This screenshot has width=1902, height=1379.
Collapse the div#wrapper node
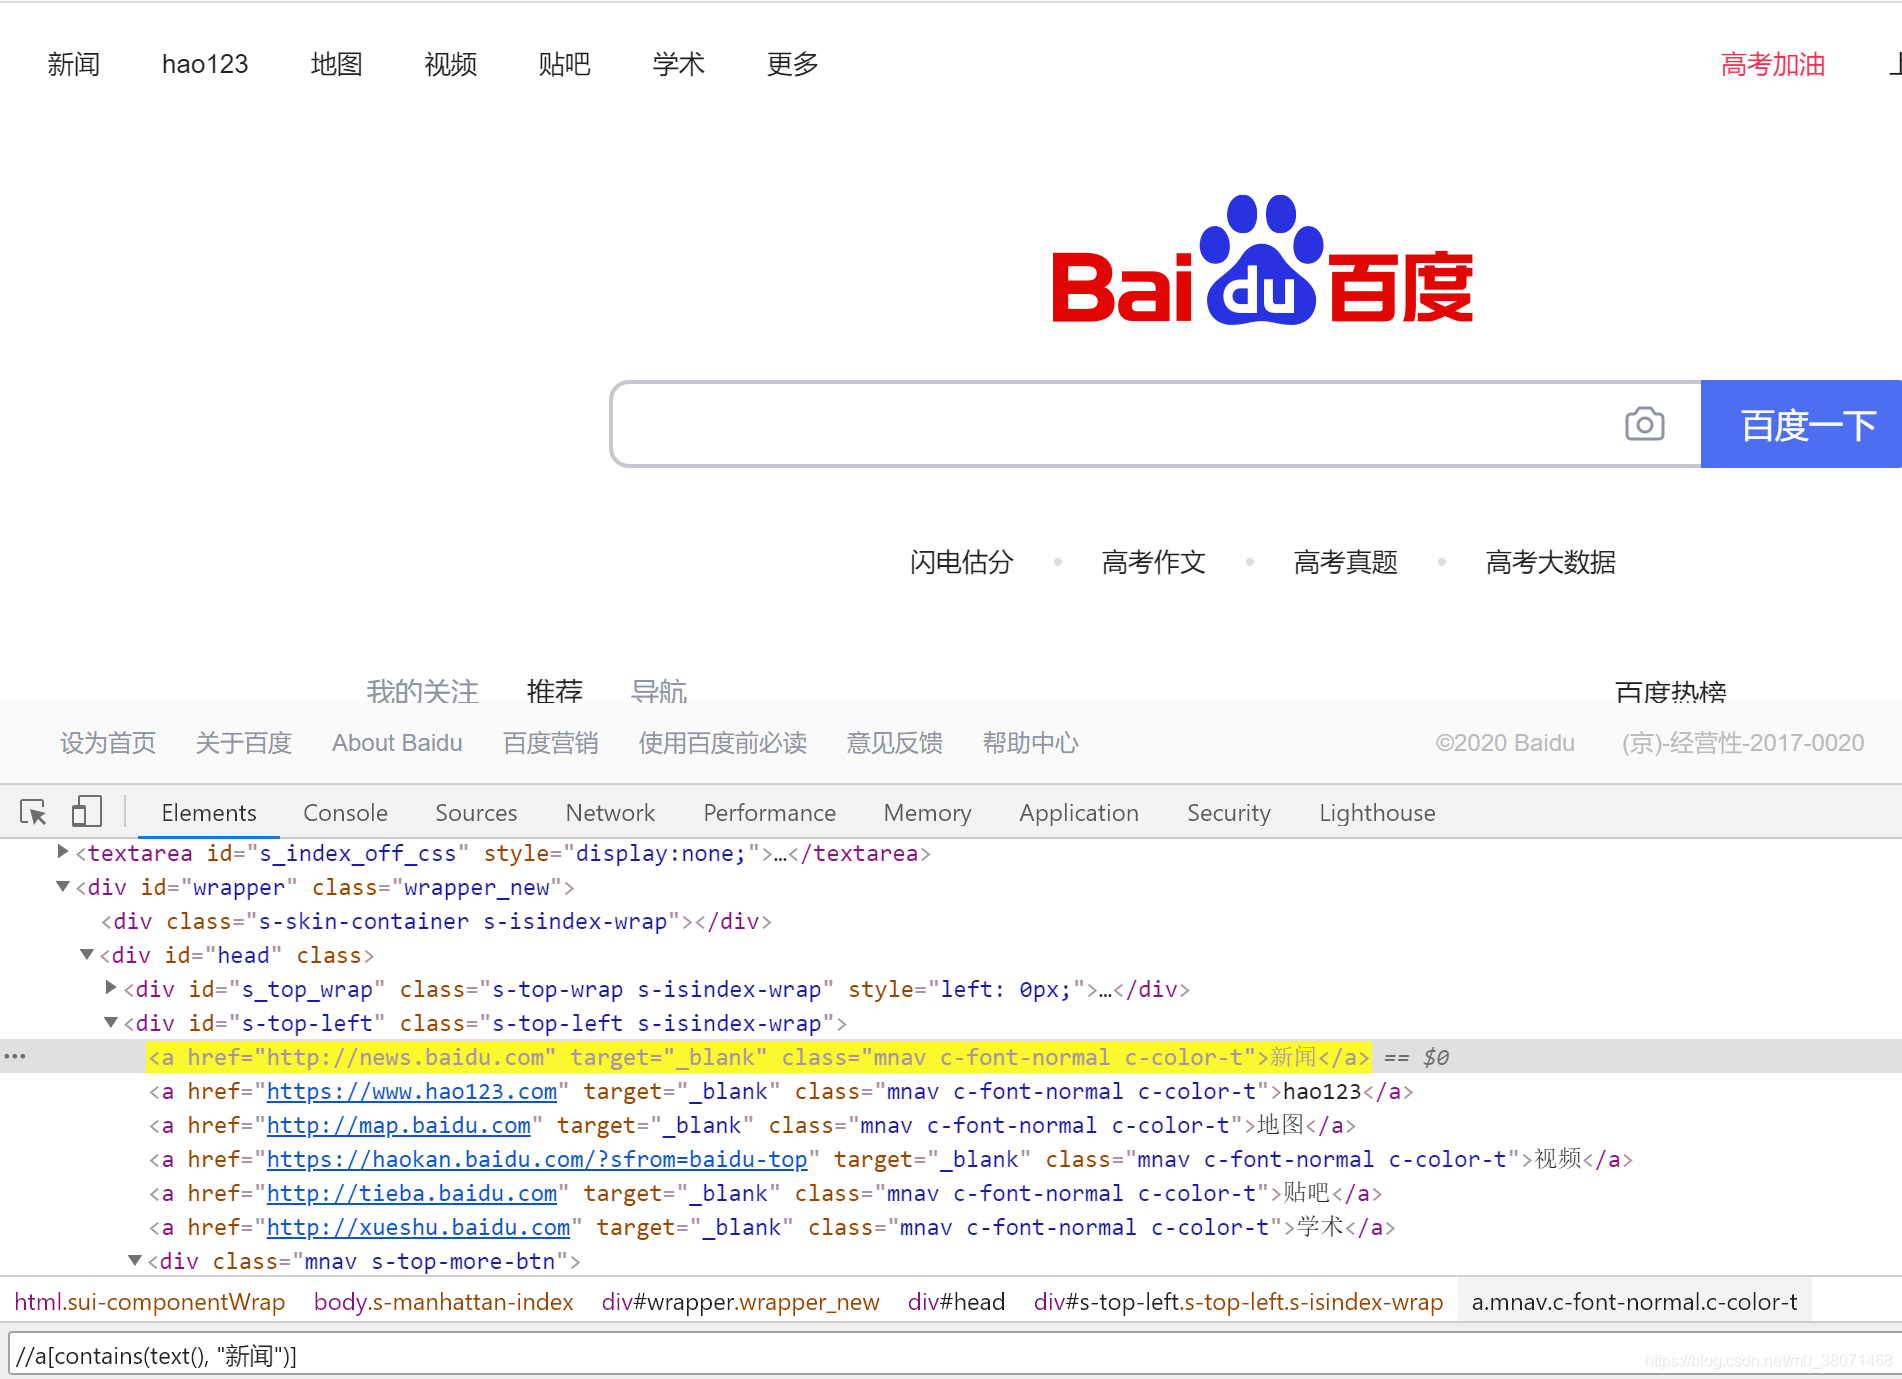pyautogui.click(x=63, y=886)
